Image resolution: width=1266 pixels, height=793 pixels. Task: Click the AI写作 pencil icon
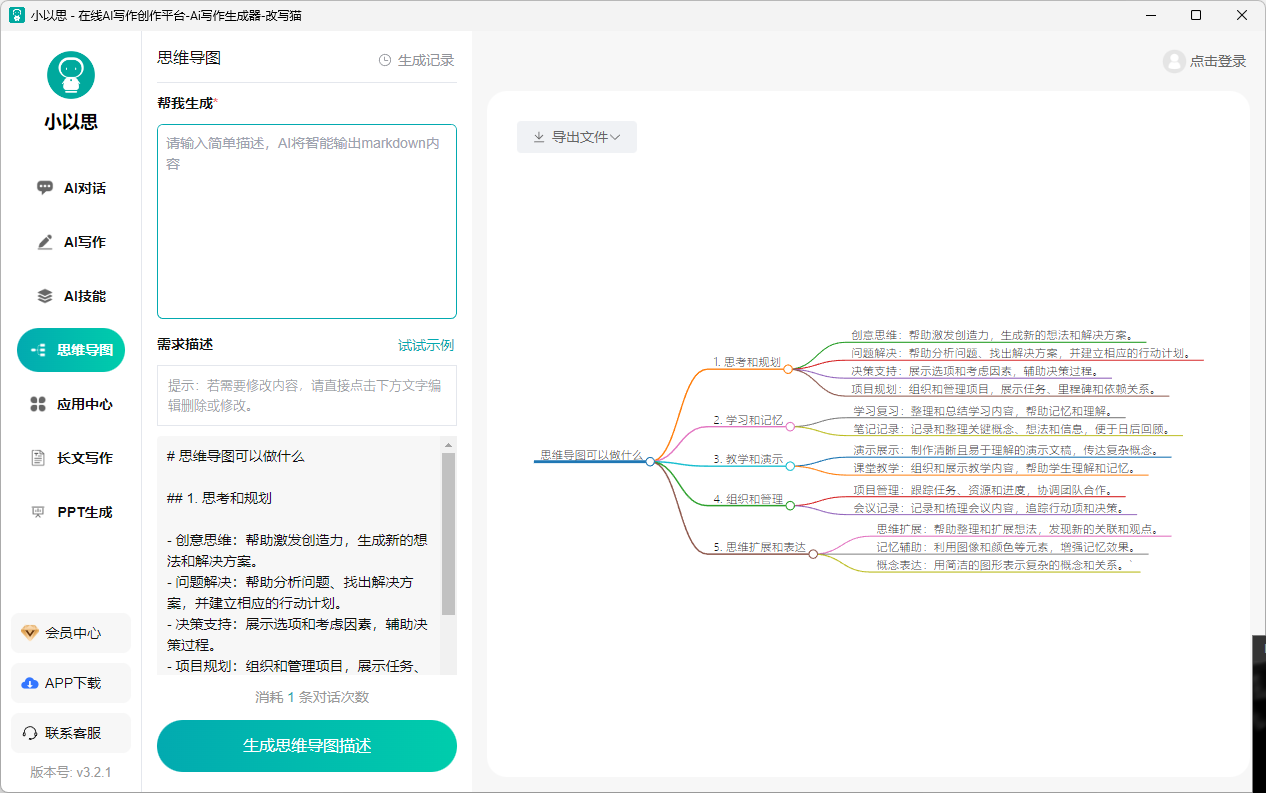pos(45,242)
